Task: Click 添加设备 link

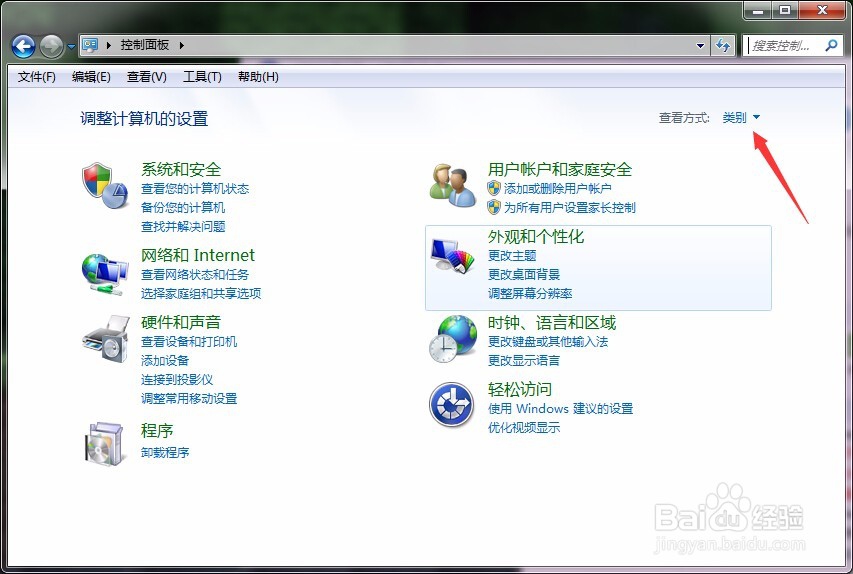Action: [x=165, y=360]
